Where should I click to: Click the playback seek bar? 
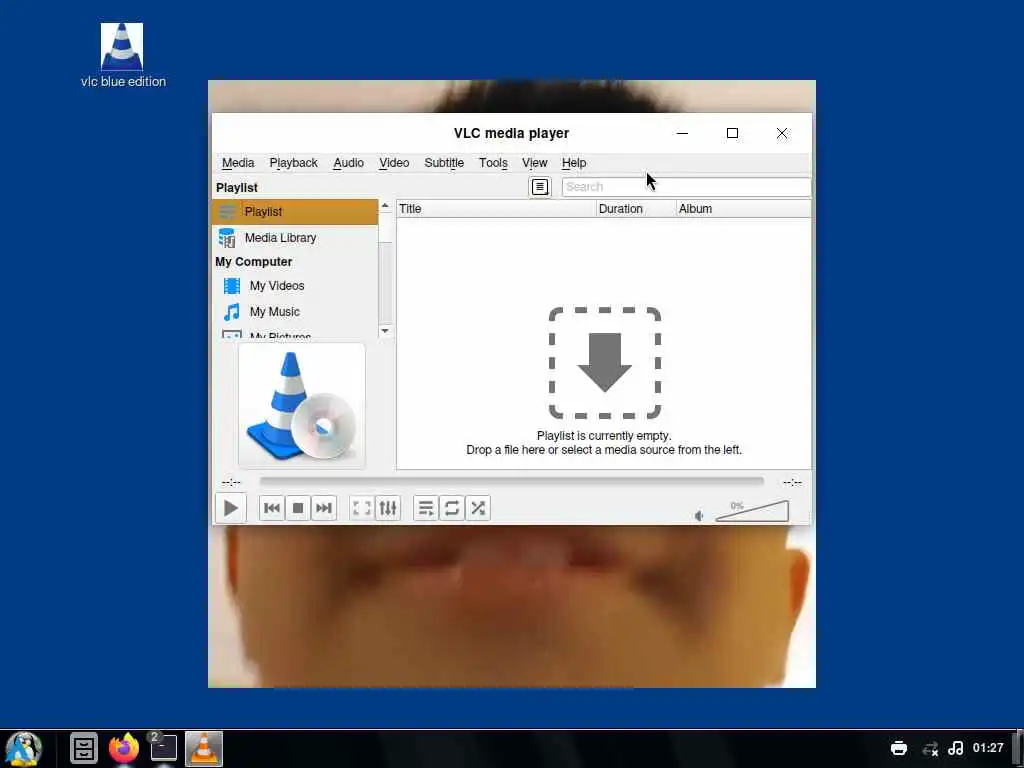click(x=511, y=482)
